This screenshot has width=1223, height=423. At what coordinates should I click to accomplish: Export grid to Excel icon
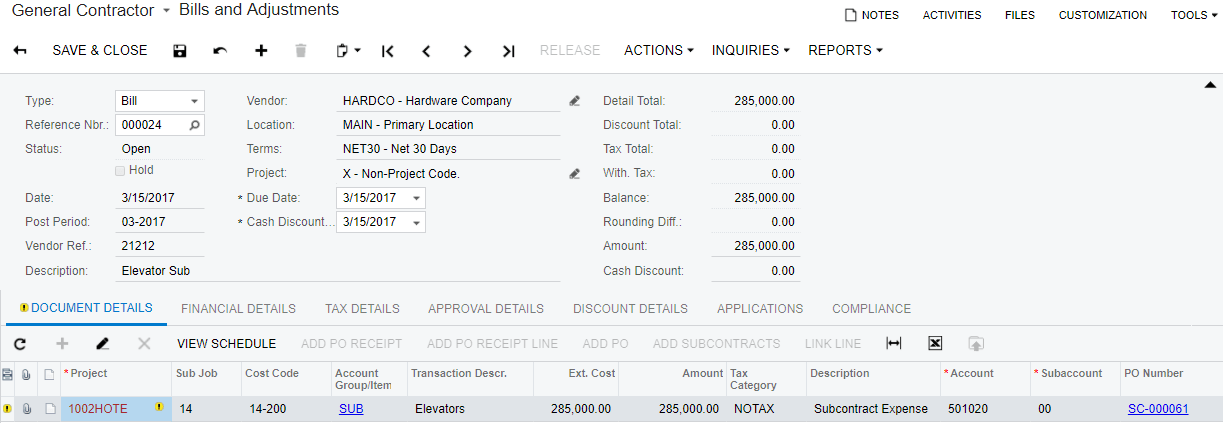click(935, 343)
